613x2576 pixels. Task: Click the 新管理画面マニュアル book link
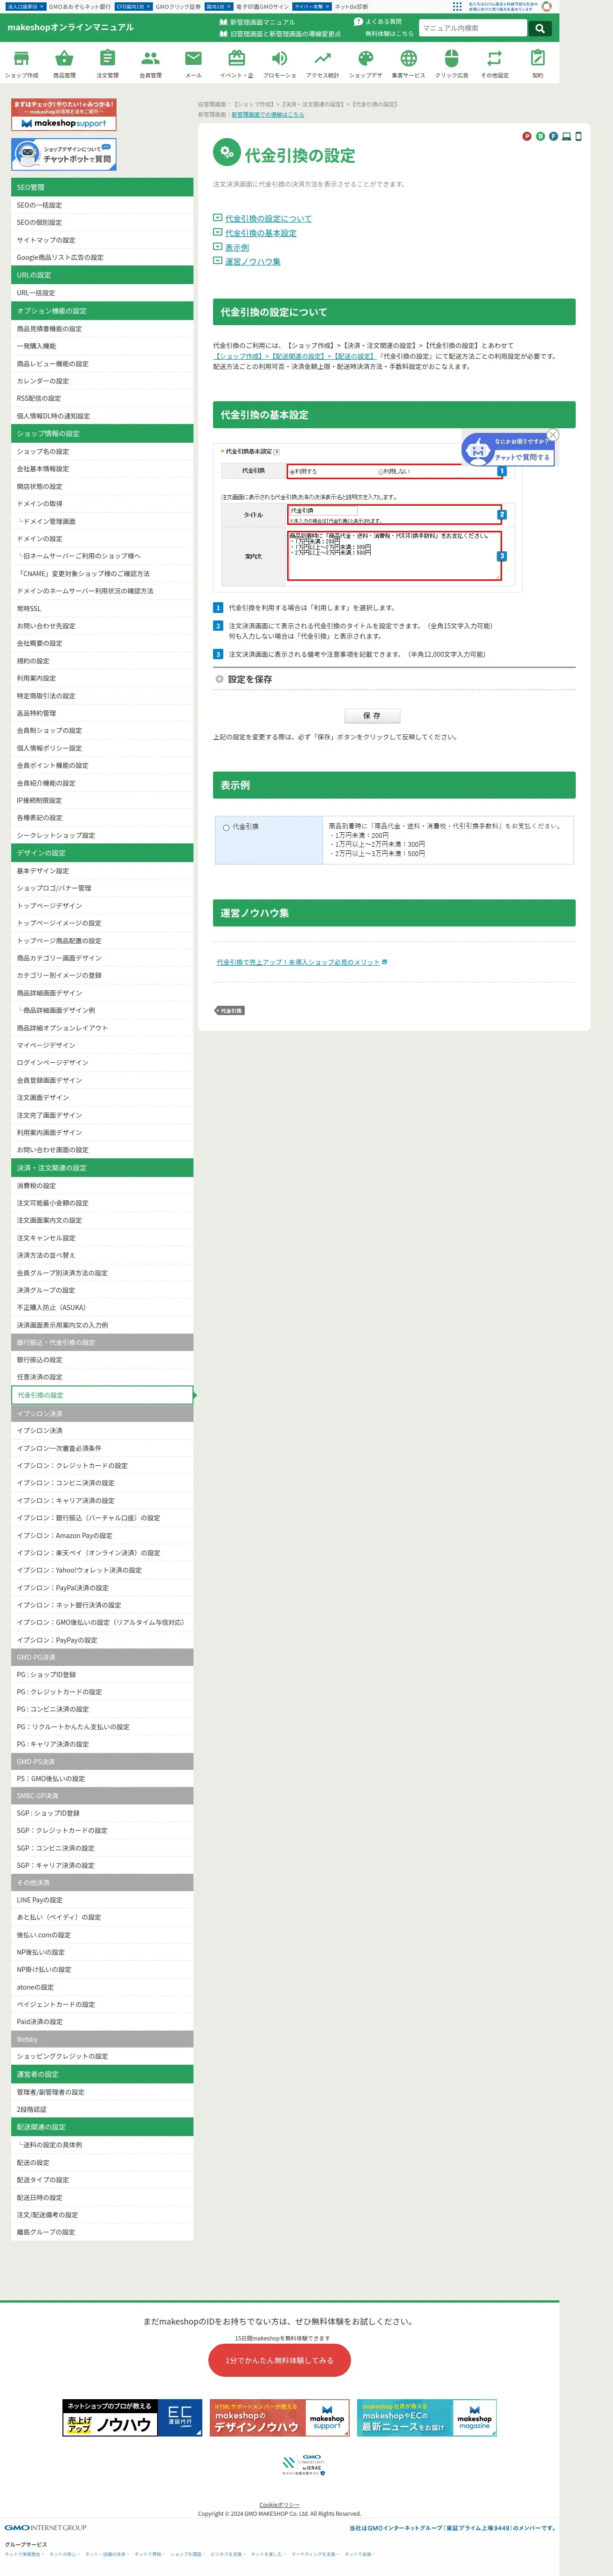pyautogui.click(x=257, y=22)
